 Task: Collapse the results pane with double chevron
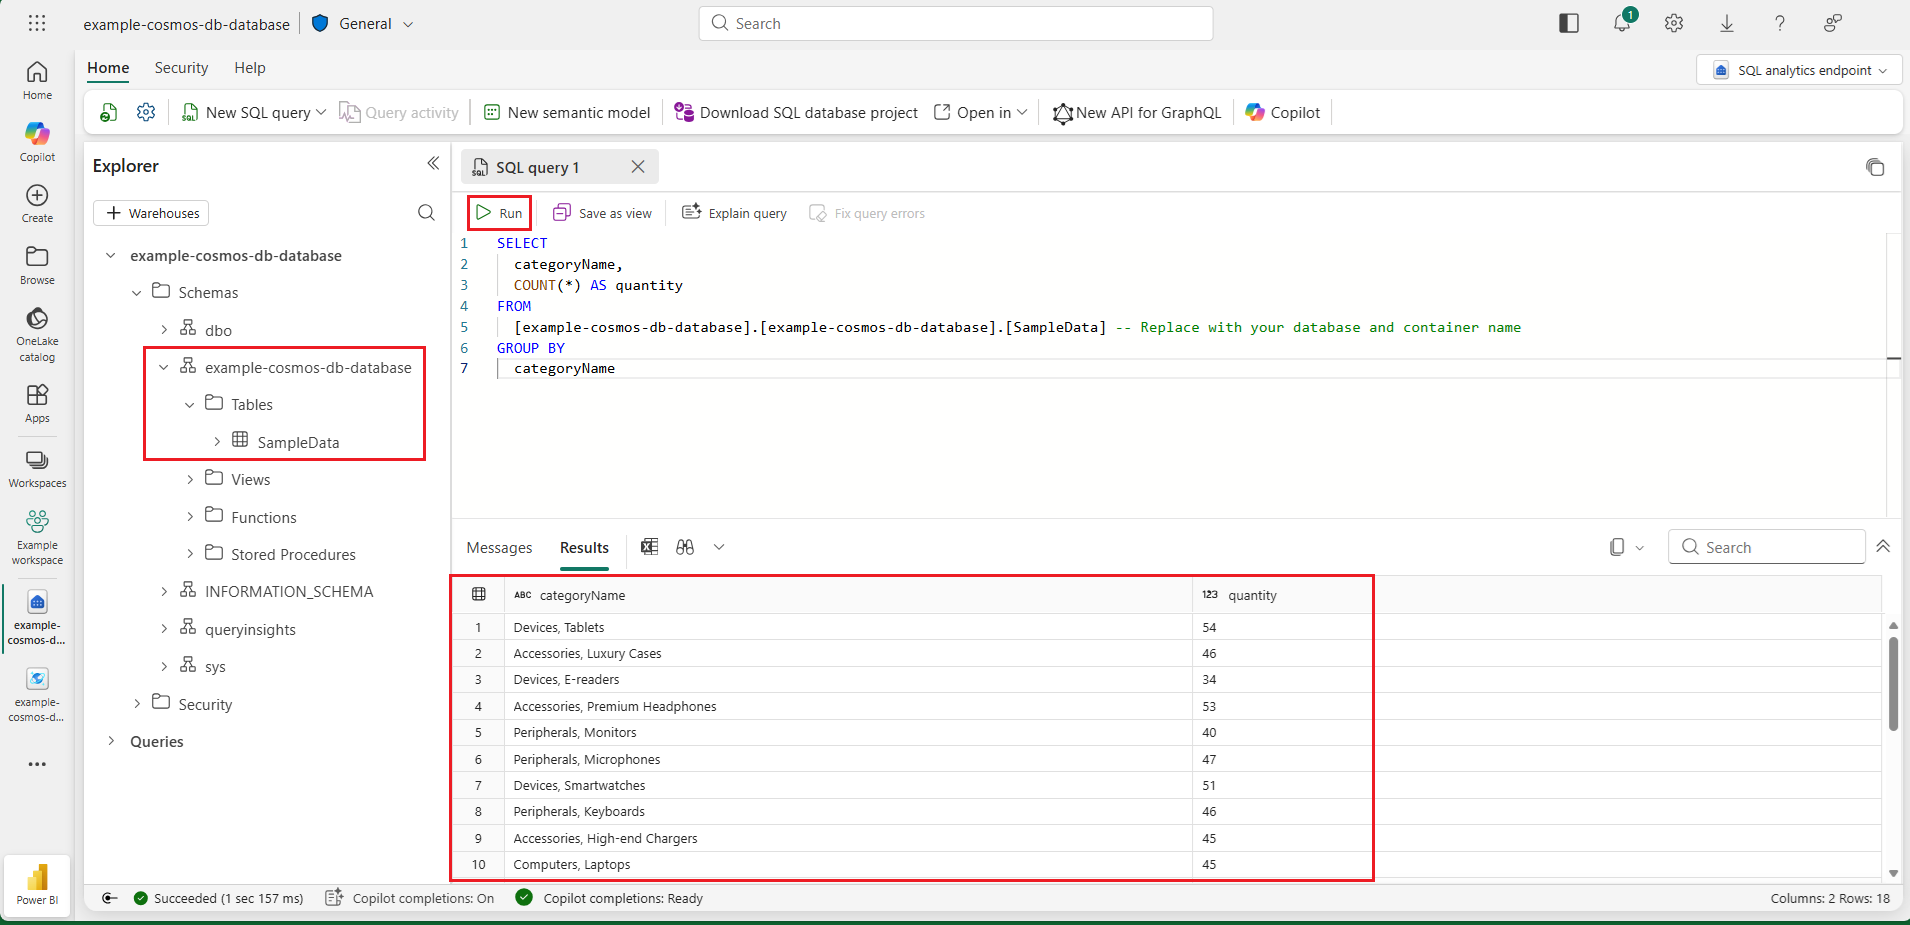[1883, 547]
